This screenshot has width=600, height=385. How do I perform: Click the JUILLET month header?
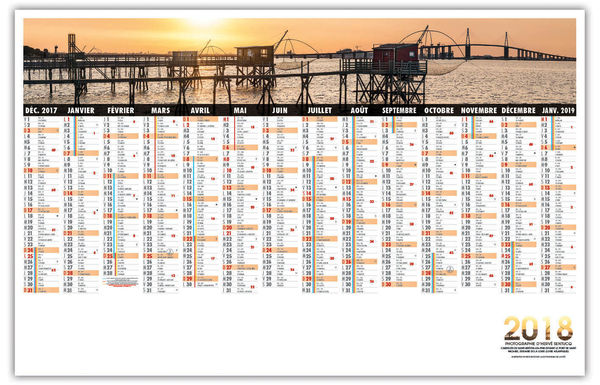320,110
